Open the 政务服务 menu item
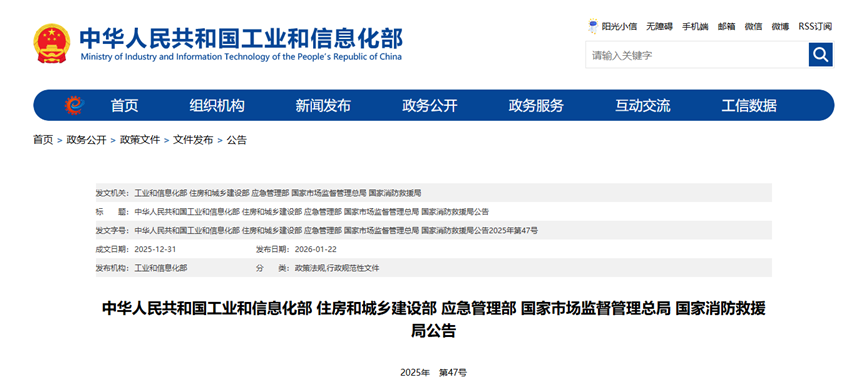This screenshot has height=388, width=850. (536, 106)
